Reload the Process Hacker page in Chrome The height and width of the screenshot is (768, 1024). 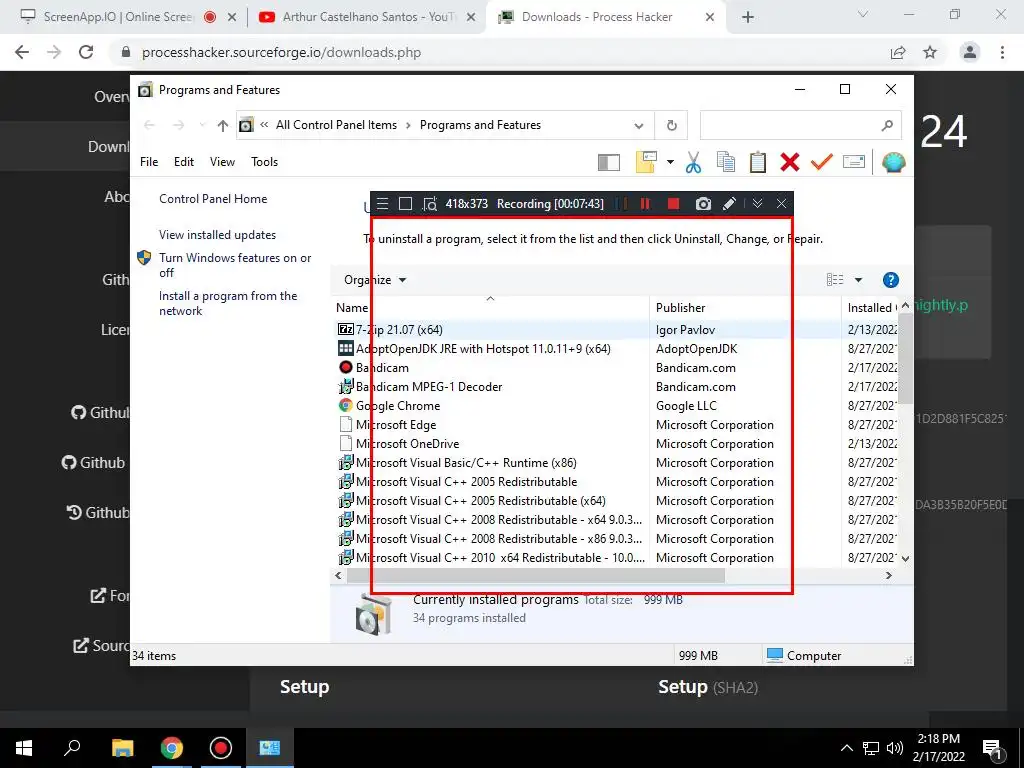tap(86, 52)
